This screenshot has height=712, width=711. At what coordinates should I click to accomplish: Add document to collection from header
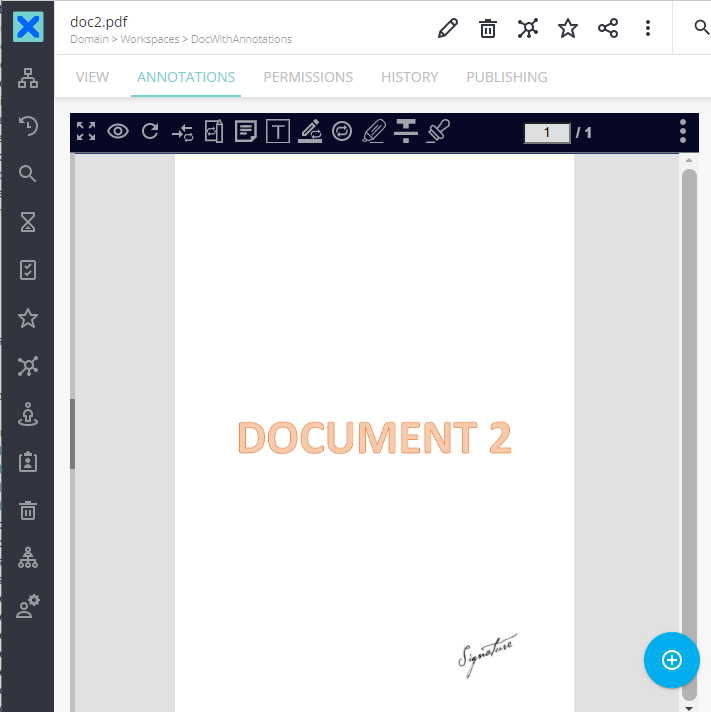coord(528,28)
